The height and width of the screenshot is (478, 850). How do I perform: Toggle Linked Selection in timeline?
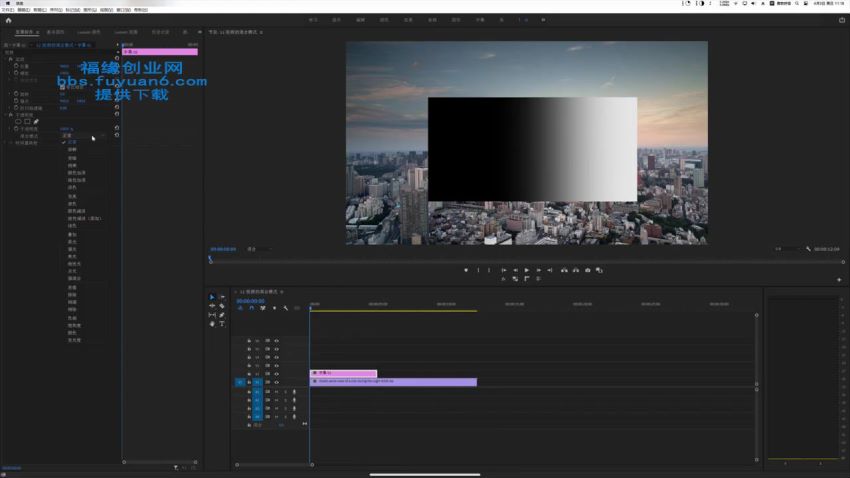263,308
